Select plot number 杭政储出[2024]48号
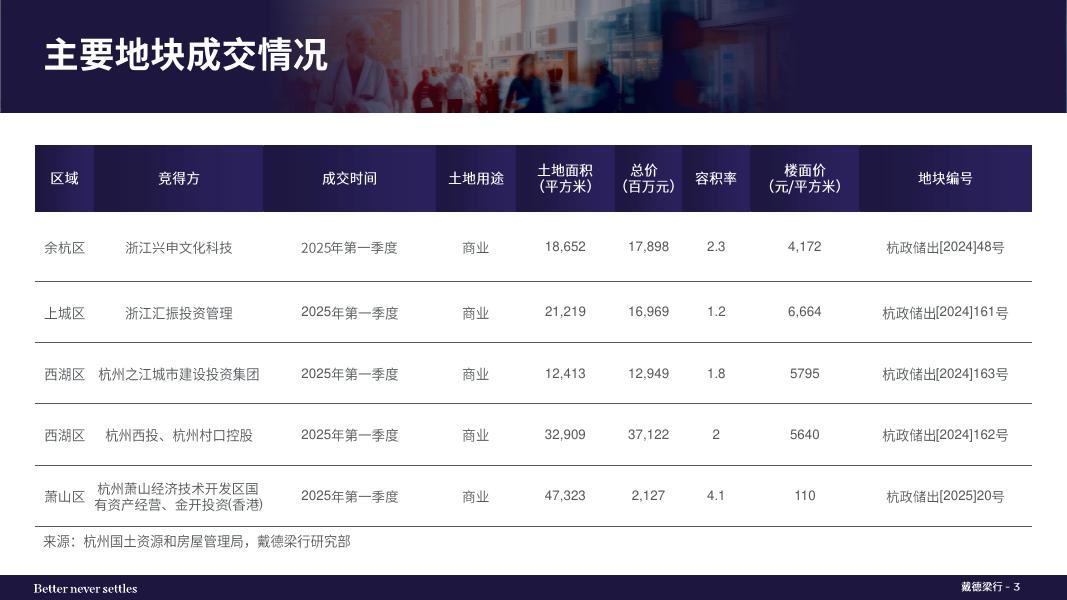This screenshot has width=1067, height=600. (x=945, y=248)
